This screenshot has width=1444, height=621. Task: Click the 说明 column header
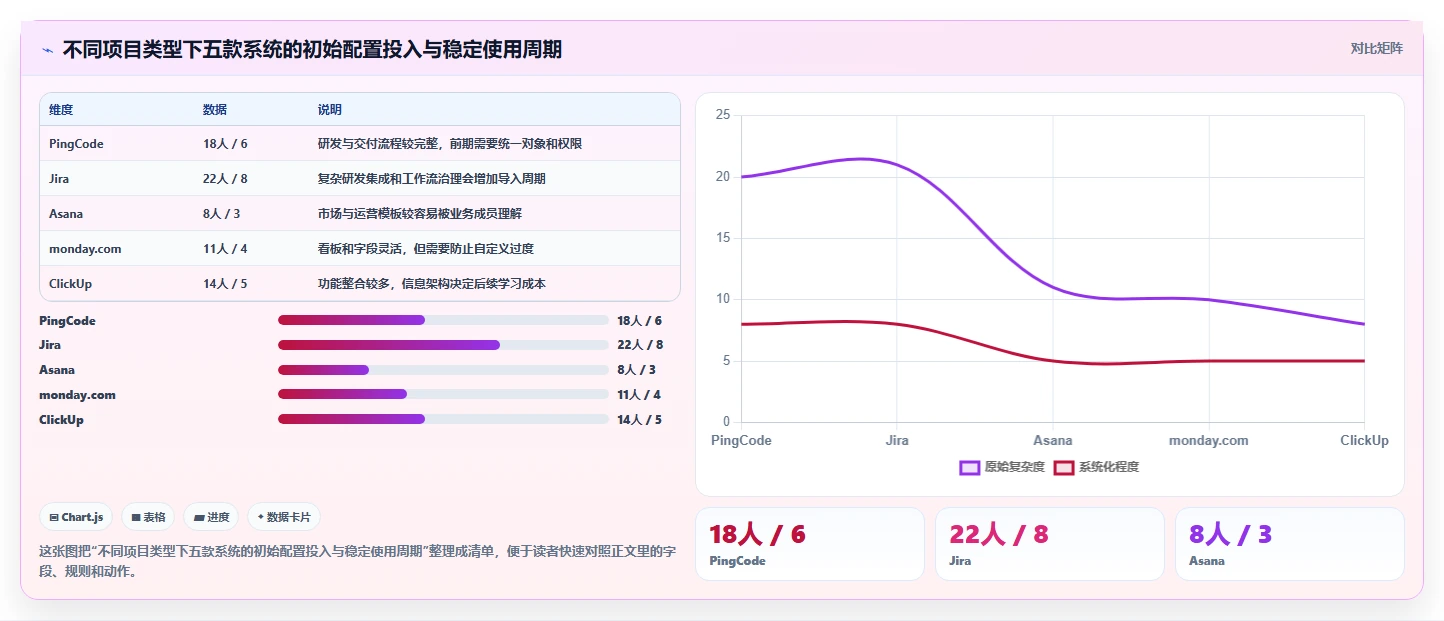pyautogui.click(x=330, y=110)
